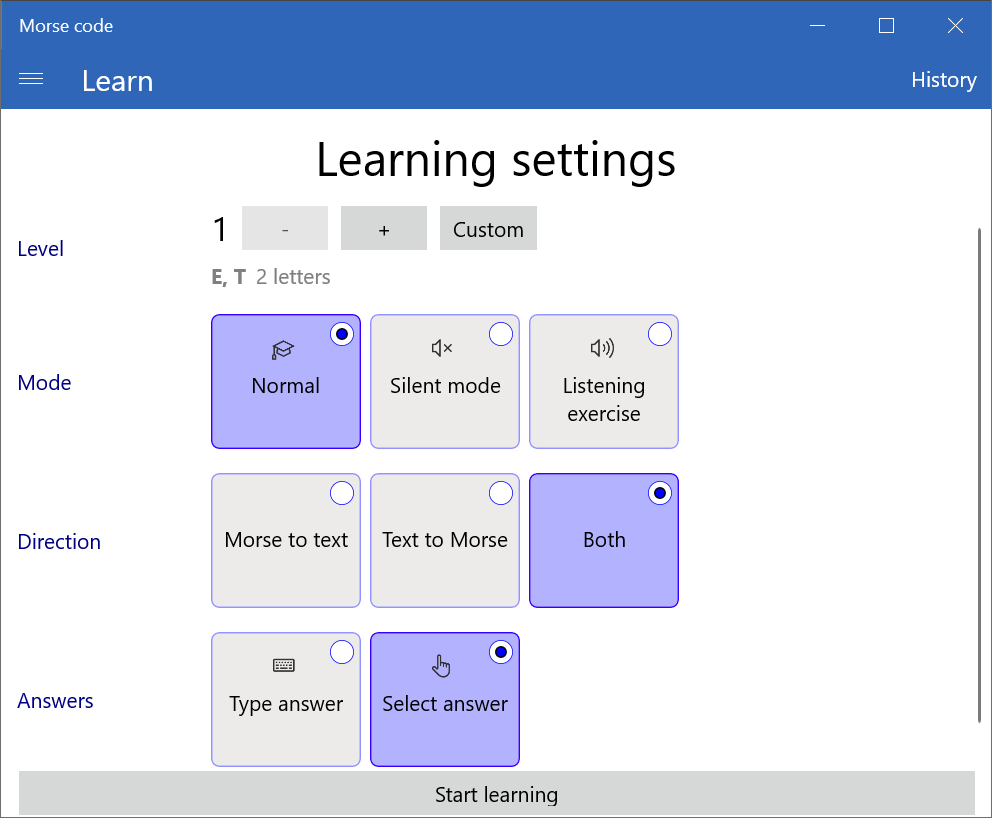Click the vertical scrollbar on the right
Screen dimensions: 992x818
tap(979, 474)
